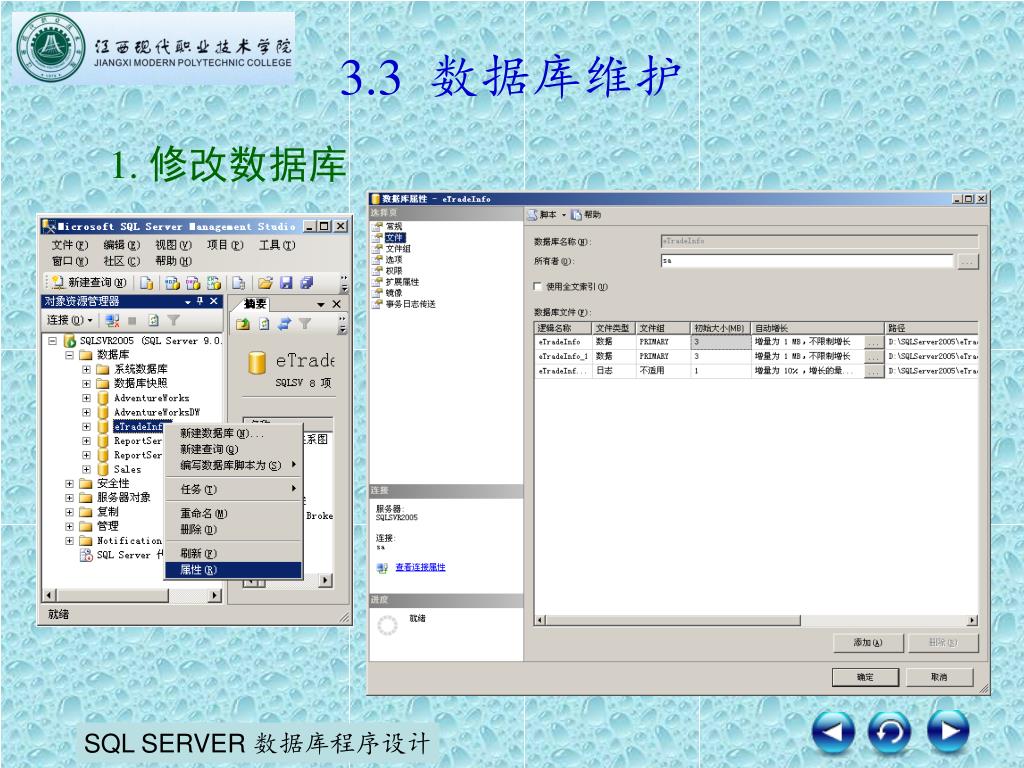Click the up-folder icon in 摘要 toolbar
Screen dimensions: 1024x768
pos(243,324)
